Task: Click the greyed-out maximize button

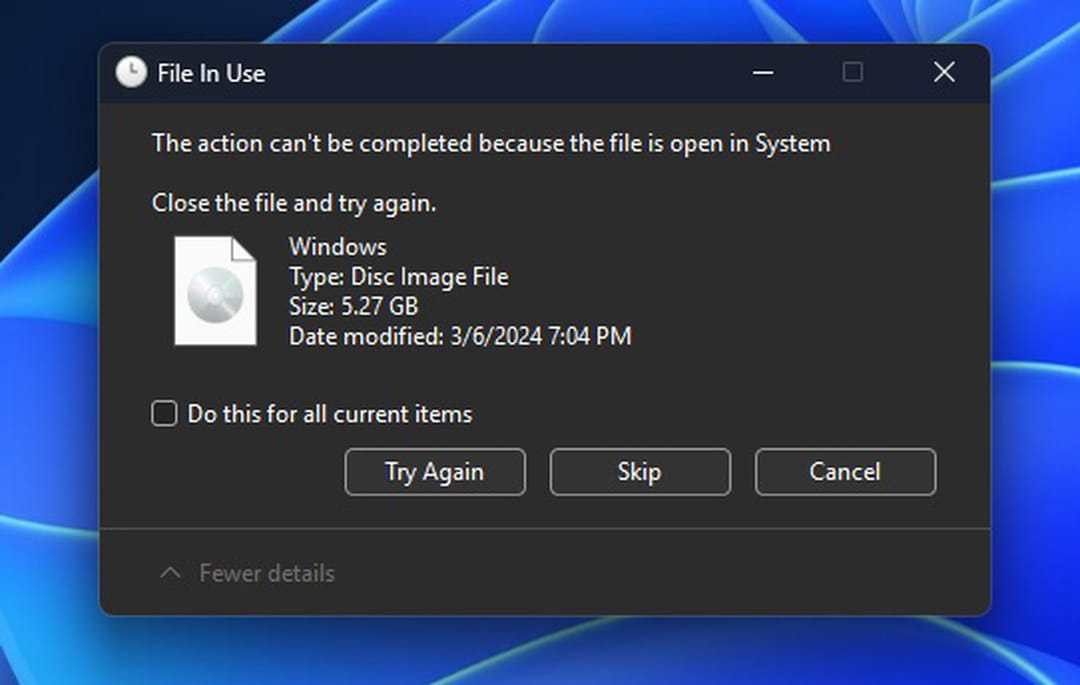Action: pos(853,72)
